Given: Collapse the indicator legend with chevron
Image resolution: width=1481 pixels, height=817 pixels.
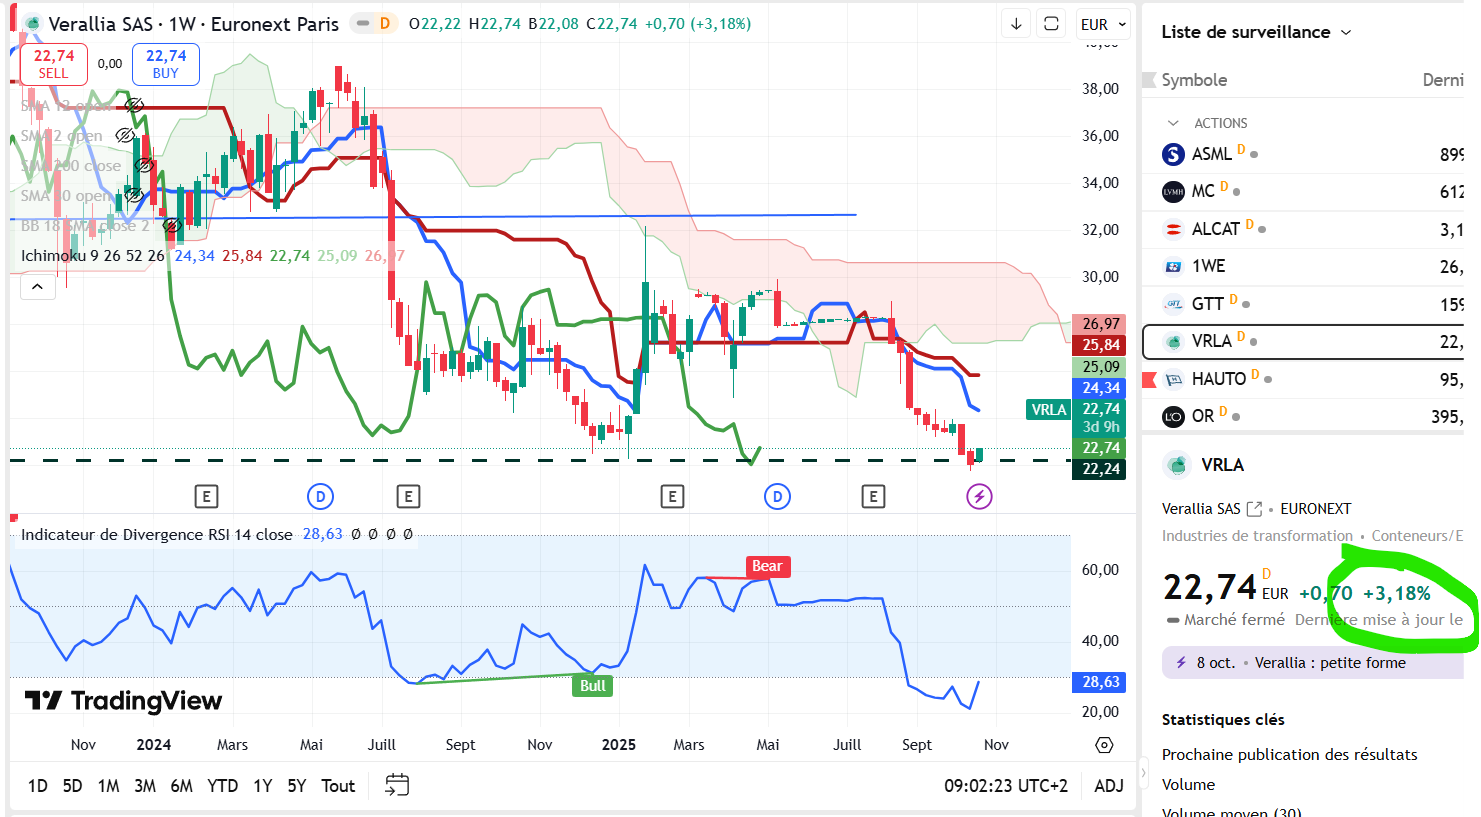Looking at the screenshot, I should point(37,287).
